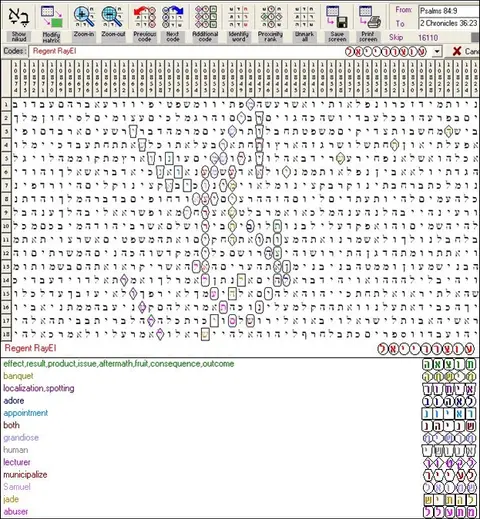
Task: Print the matrix with Print screen
Action: point(368,23)
